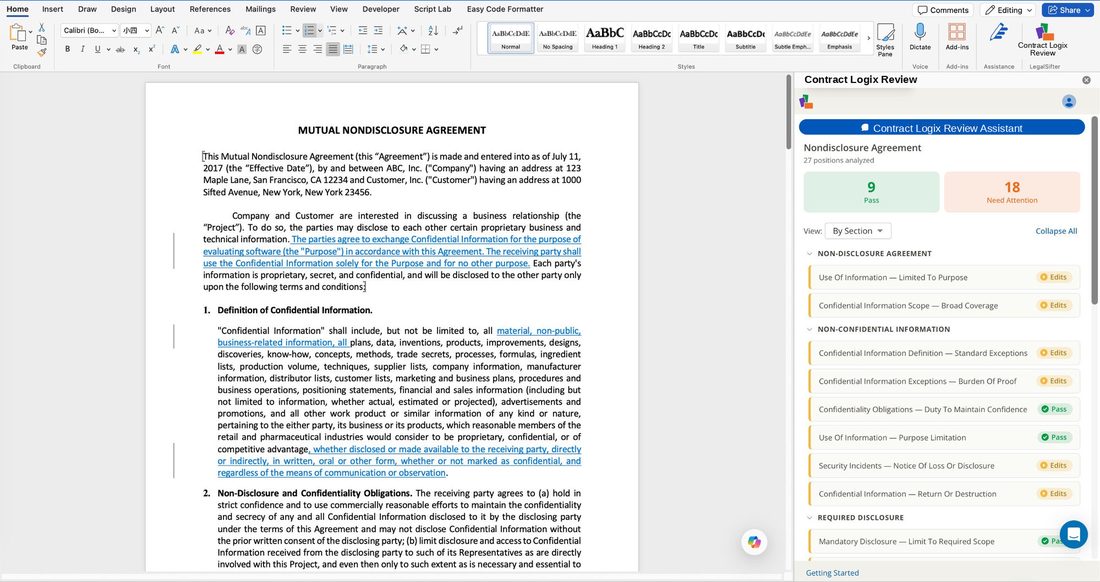Center the paragraph text
This screenshot has width=1100, height=582.
click(302, 49)
